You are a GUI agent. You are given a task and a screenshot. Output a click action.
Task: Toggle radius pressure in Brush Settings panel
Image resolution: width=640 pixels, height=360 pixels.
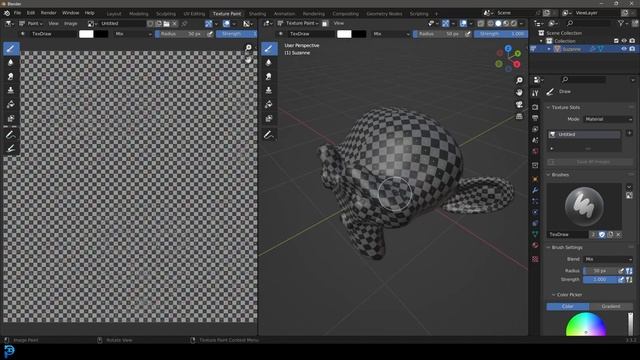tap(621, 271)
